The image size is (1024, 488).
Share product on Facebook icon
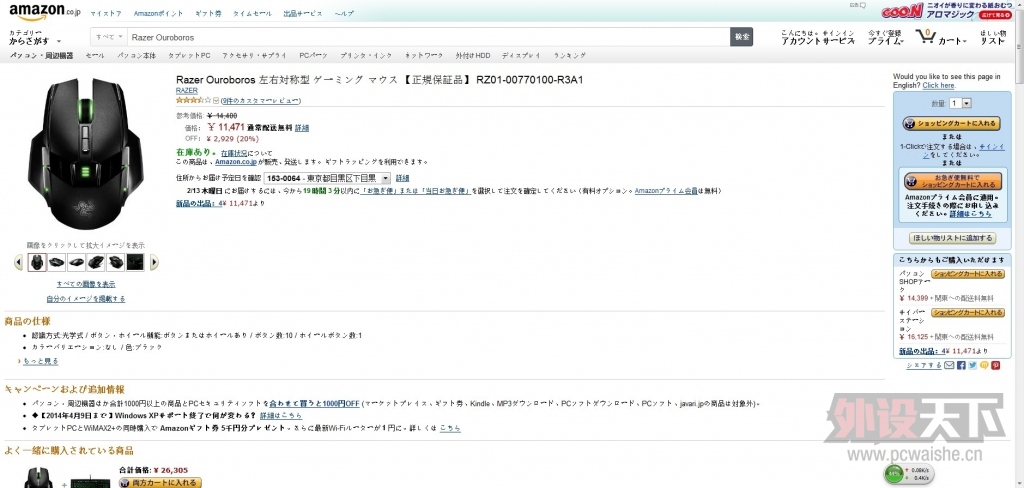[961, 365]
